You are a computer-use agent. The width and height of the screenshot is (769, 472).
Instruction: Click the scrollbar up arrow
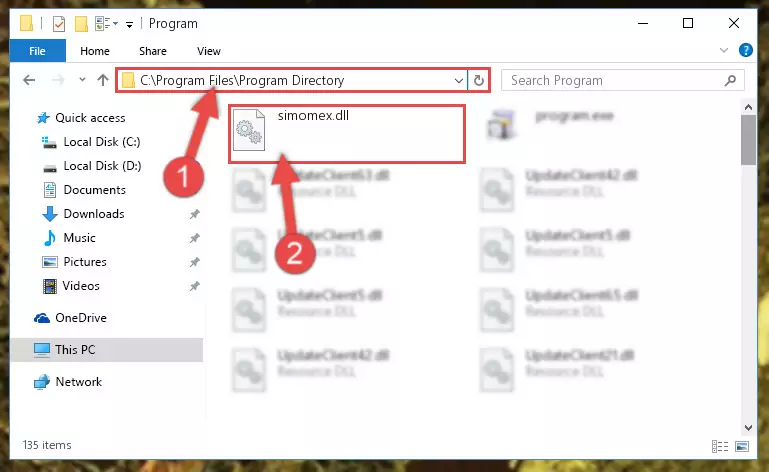(748, 107)
